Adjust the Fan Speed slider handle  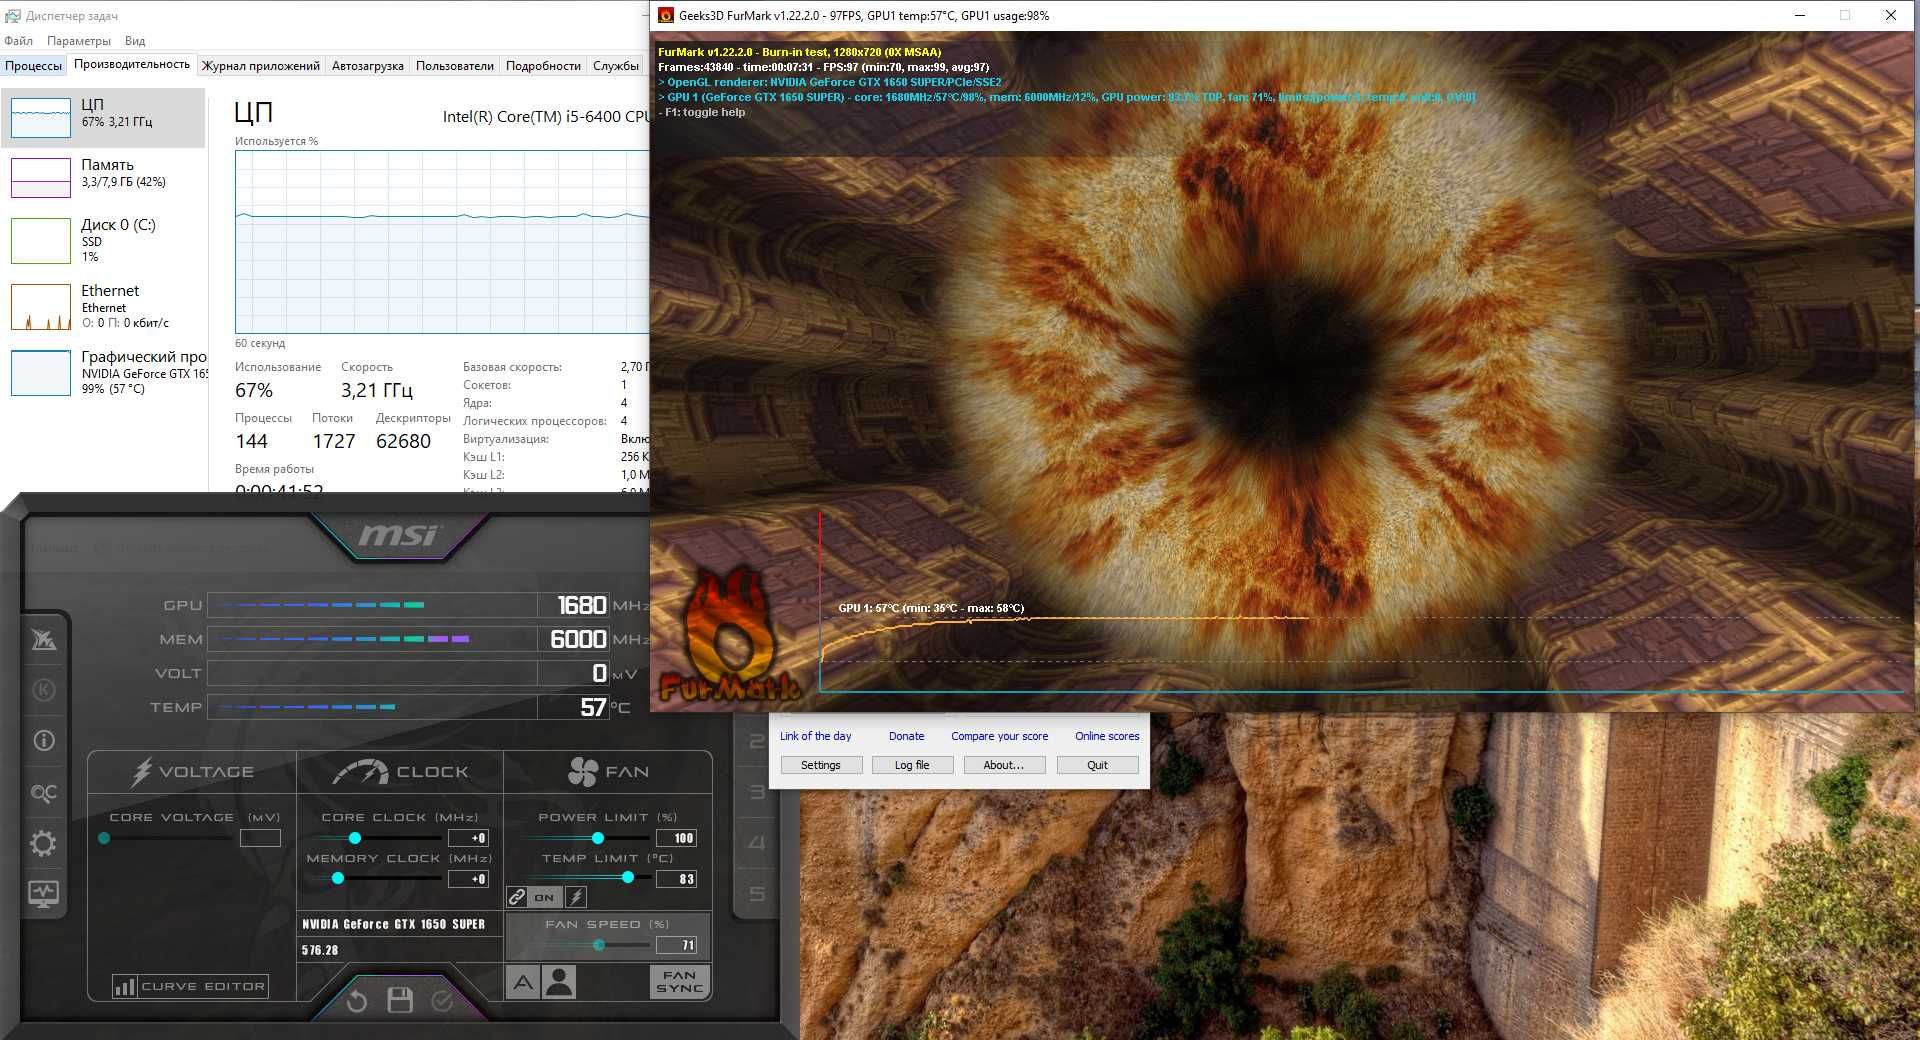[599, 945]
